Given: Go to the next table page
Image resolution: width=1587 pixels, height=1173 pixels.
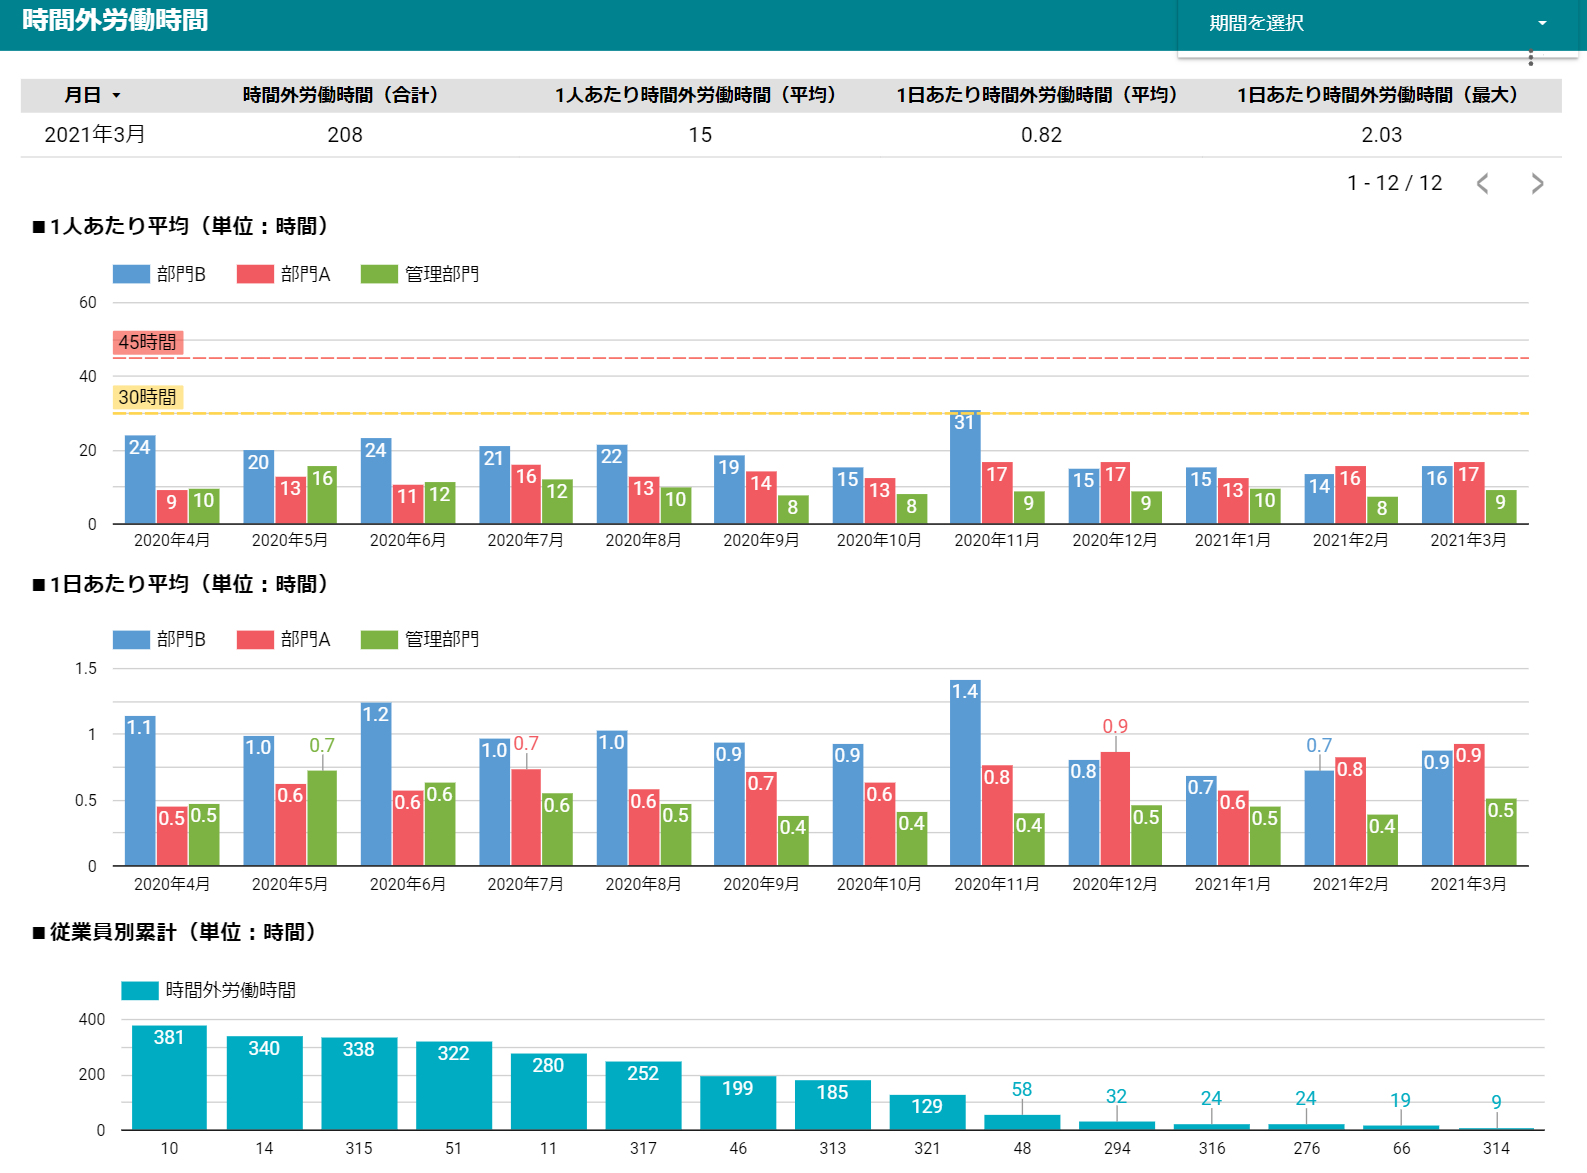Looking at the screenshot, I should coord(1537,184).
